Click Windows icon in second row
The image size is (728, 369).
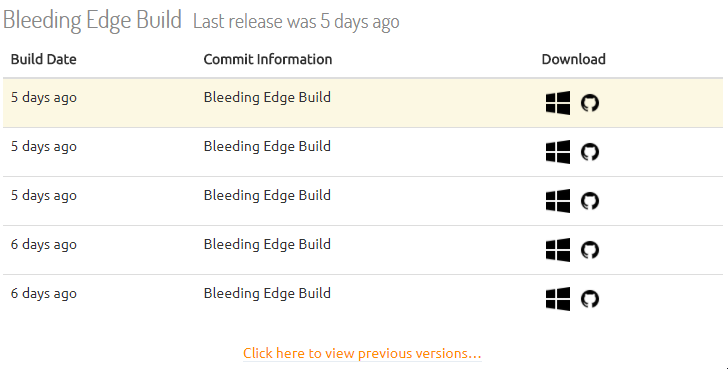(x=558, y=152)
